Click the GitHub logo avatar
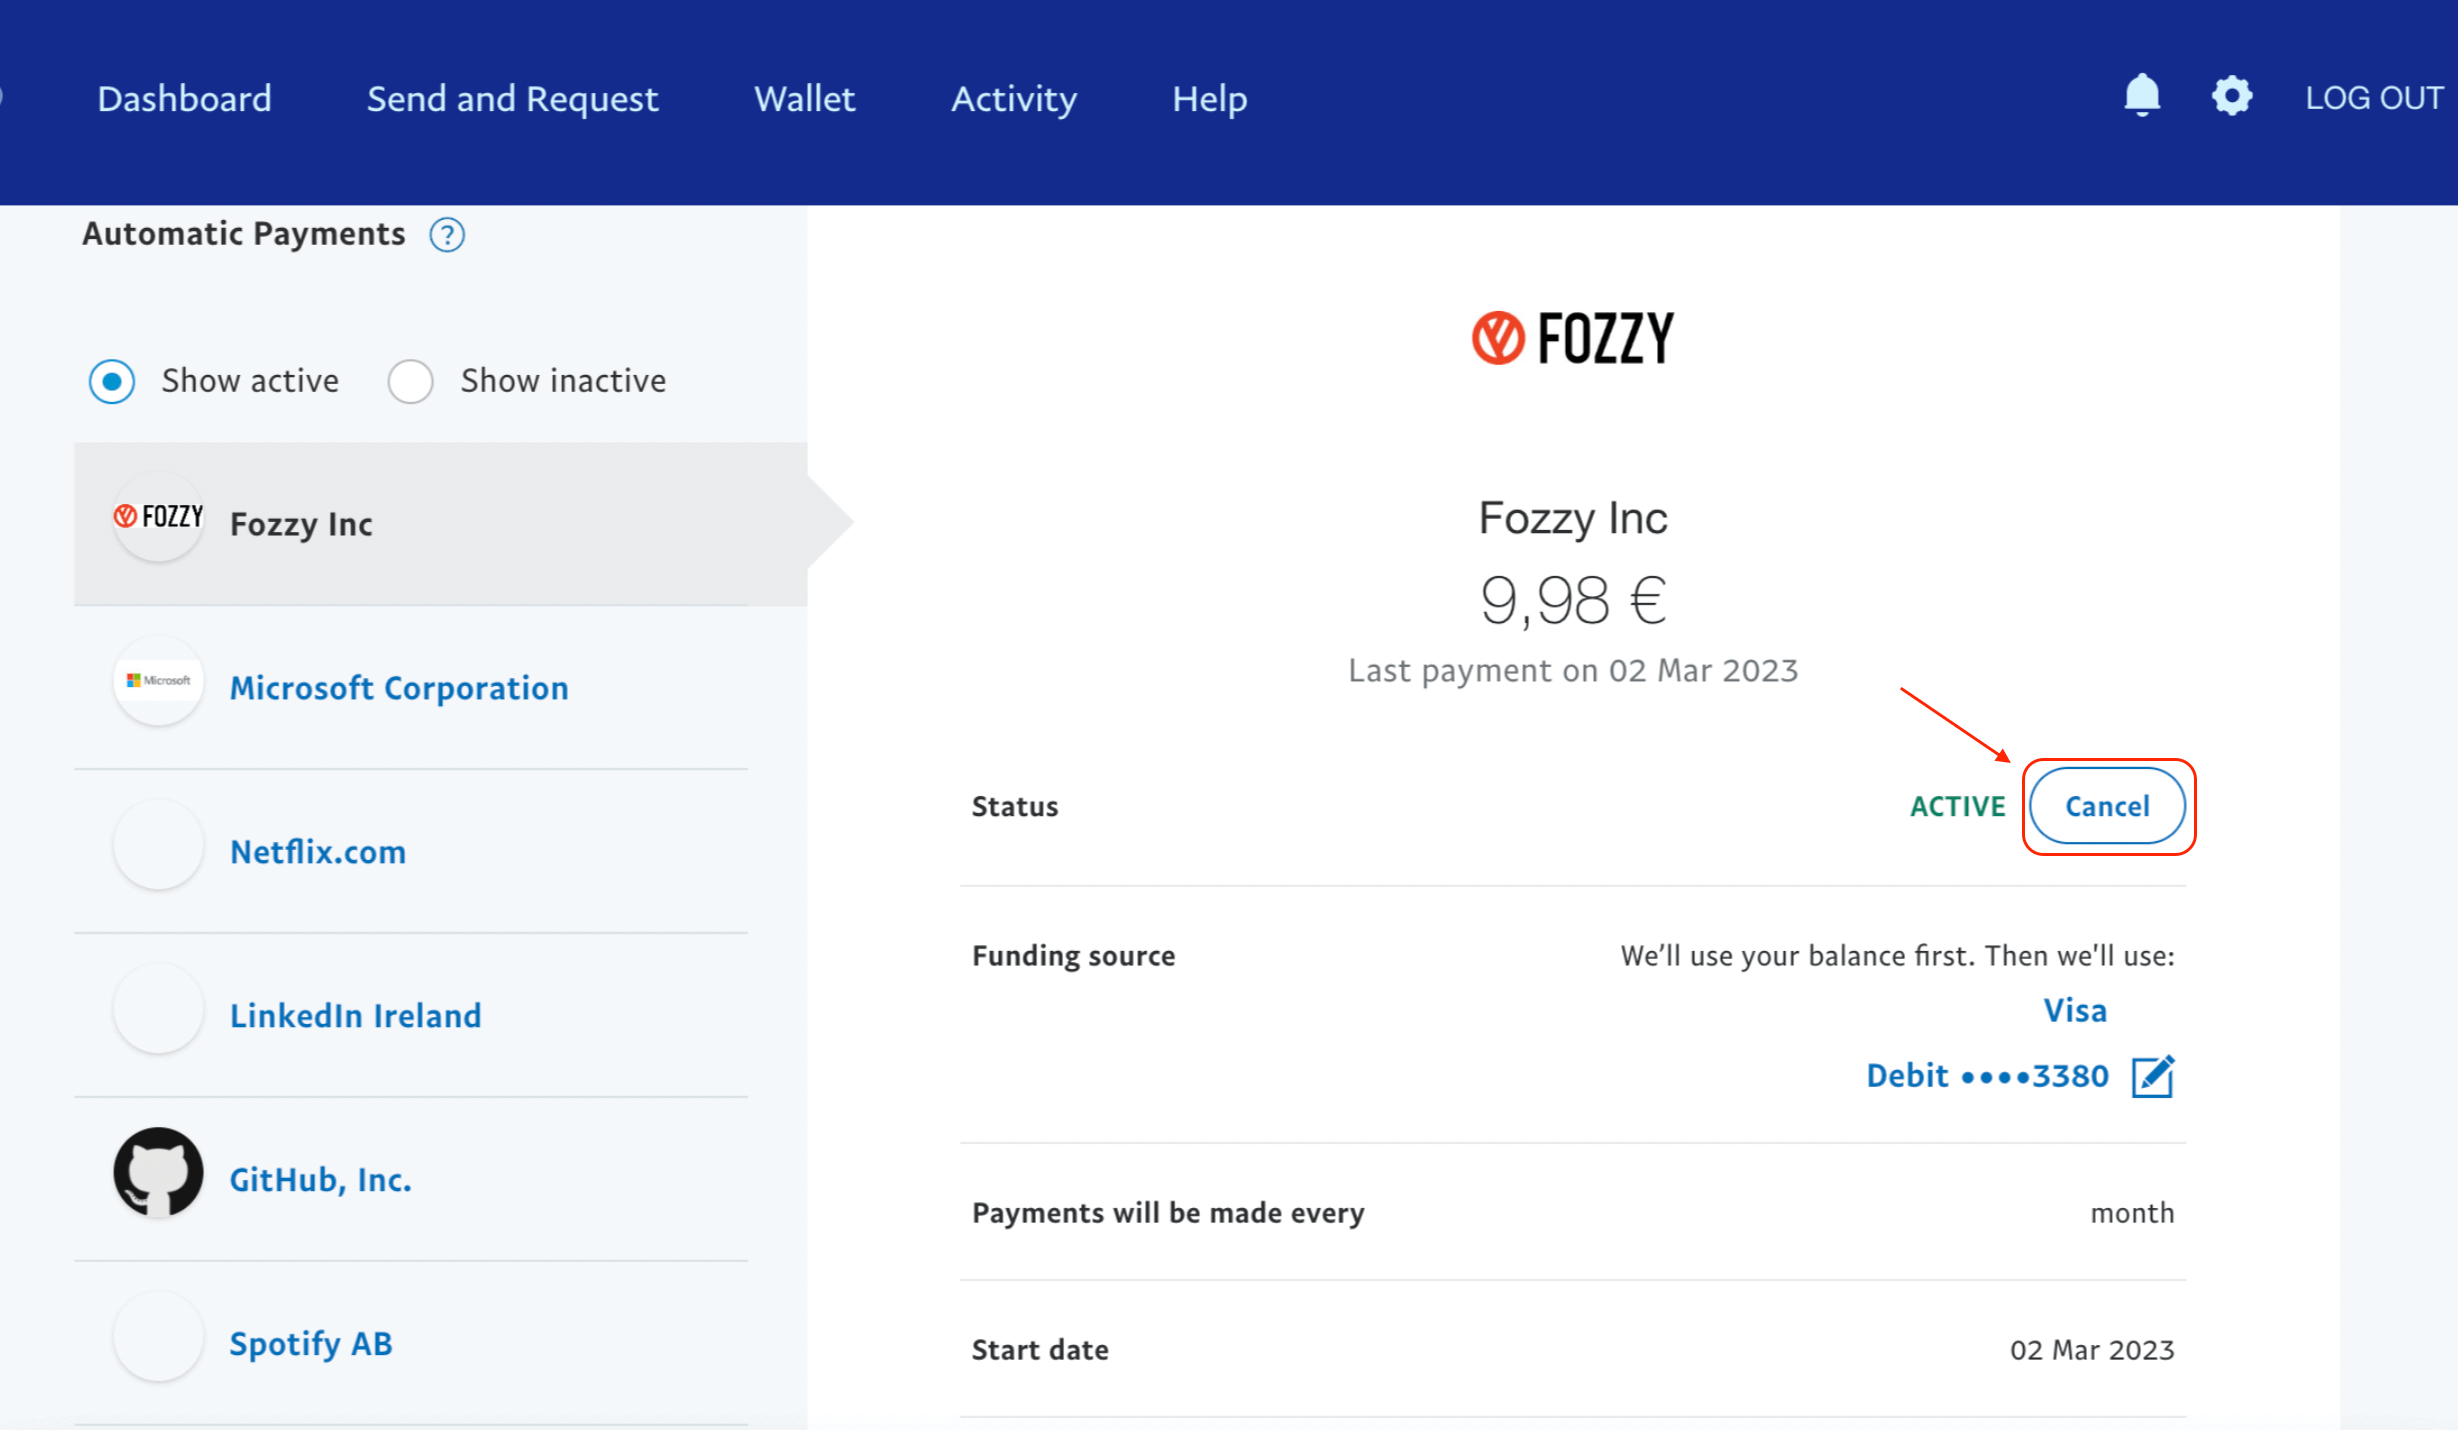The image size is (2458, 1430). (158, 1172)
